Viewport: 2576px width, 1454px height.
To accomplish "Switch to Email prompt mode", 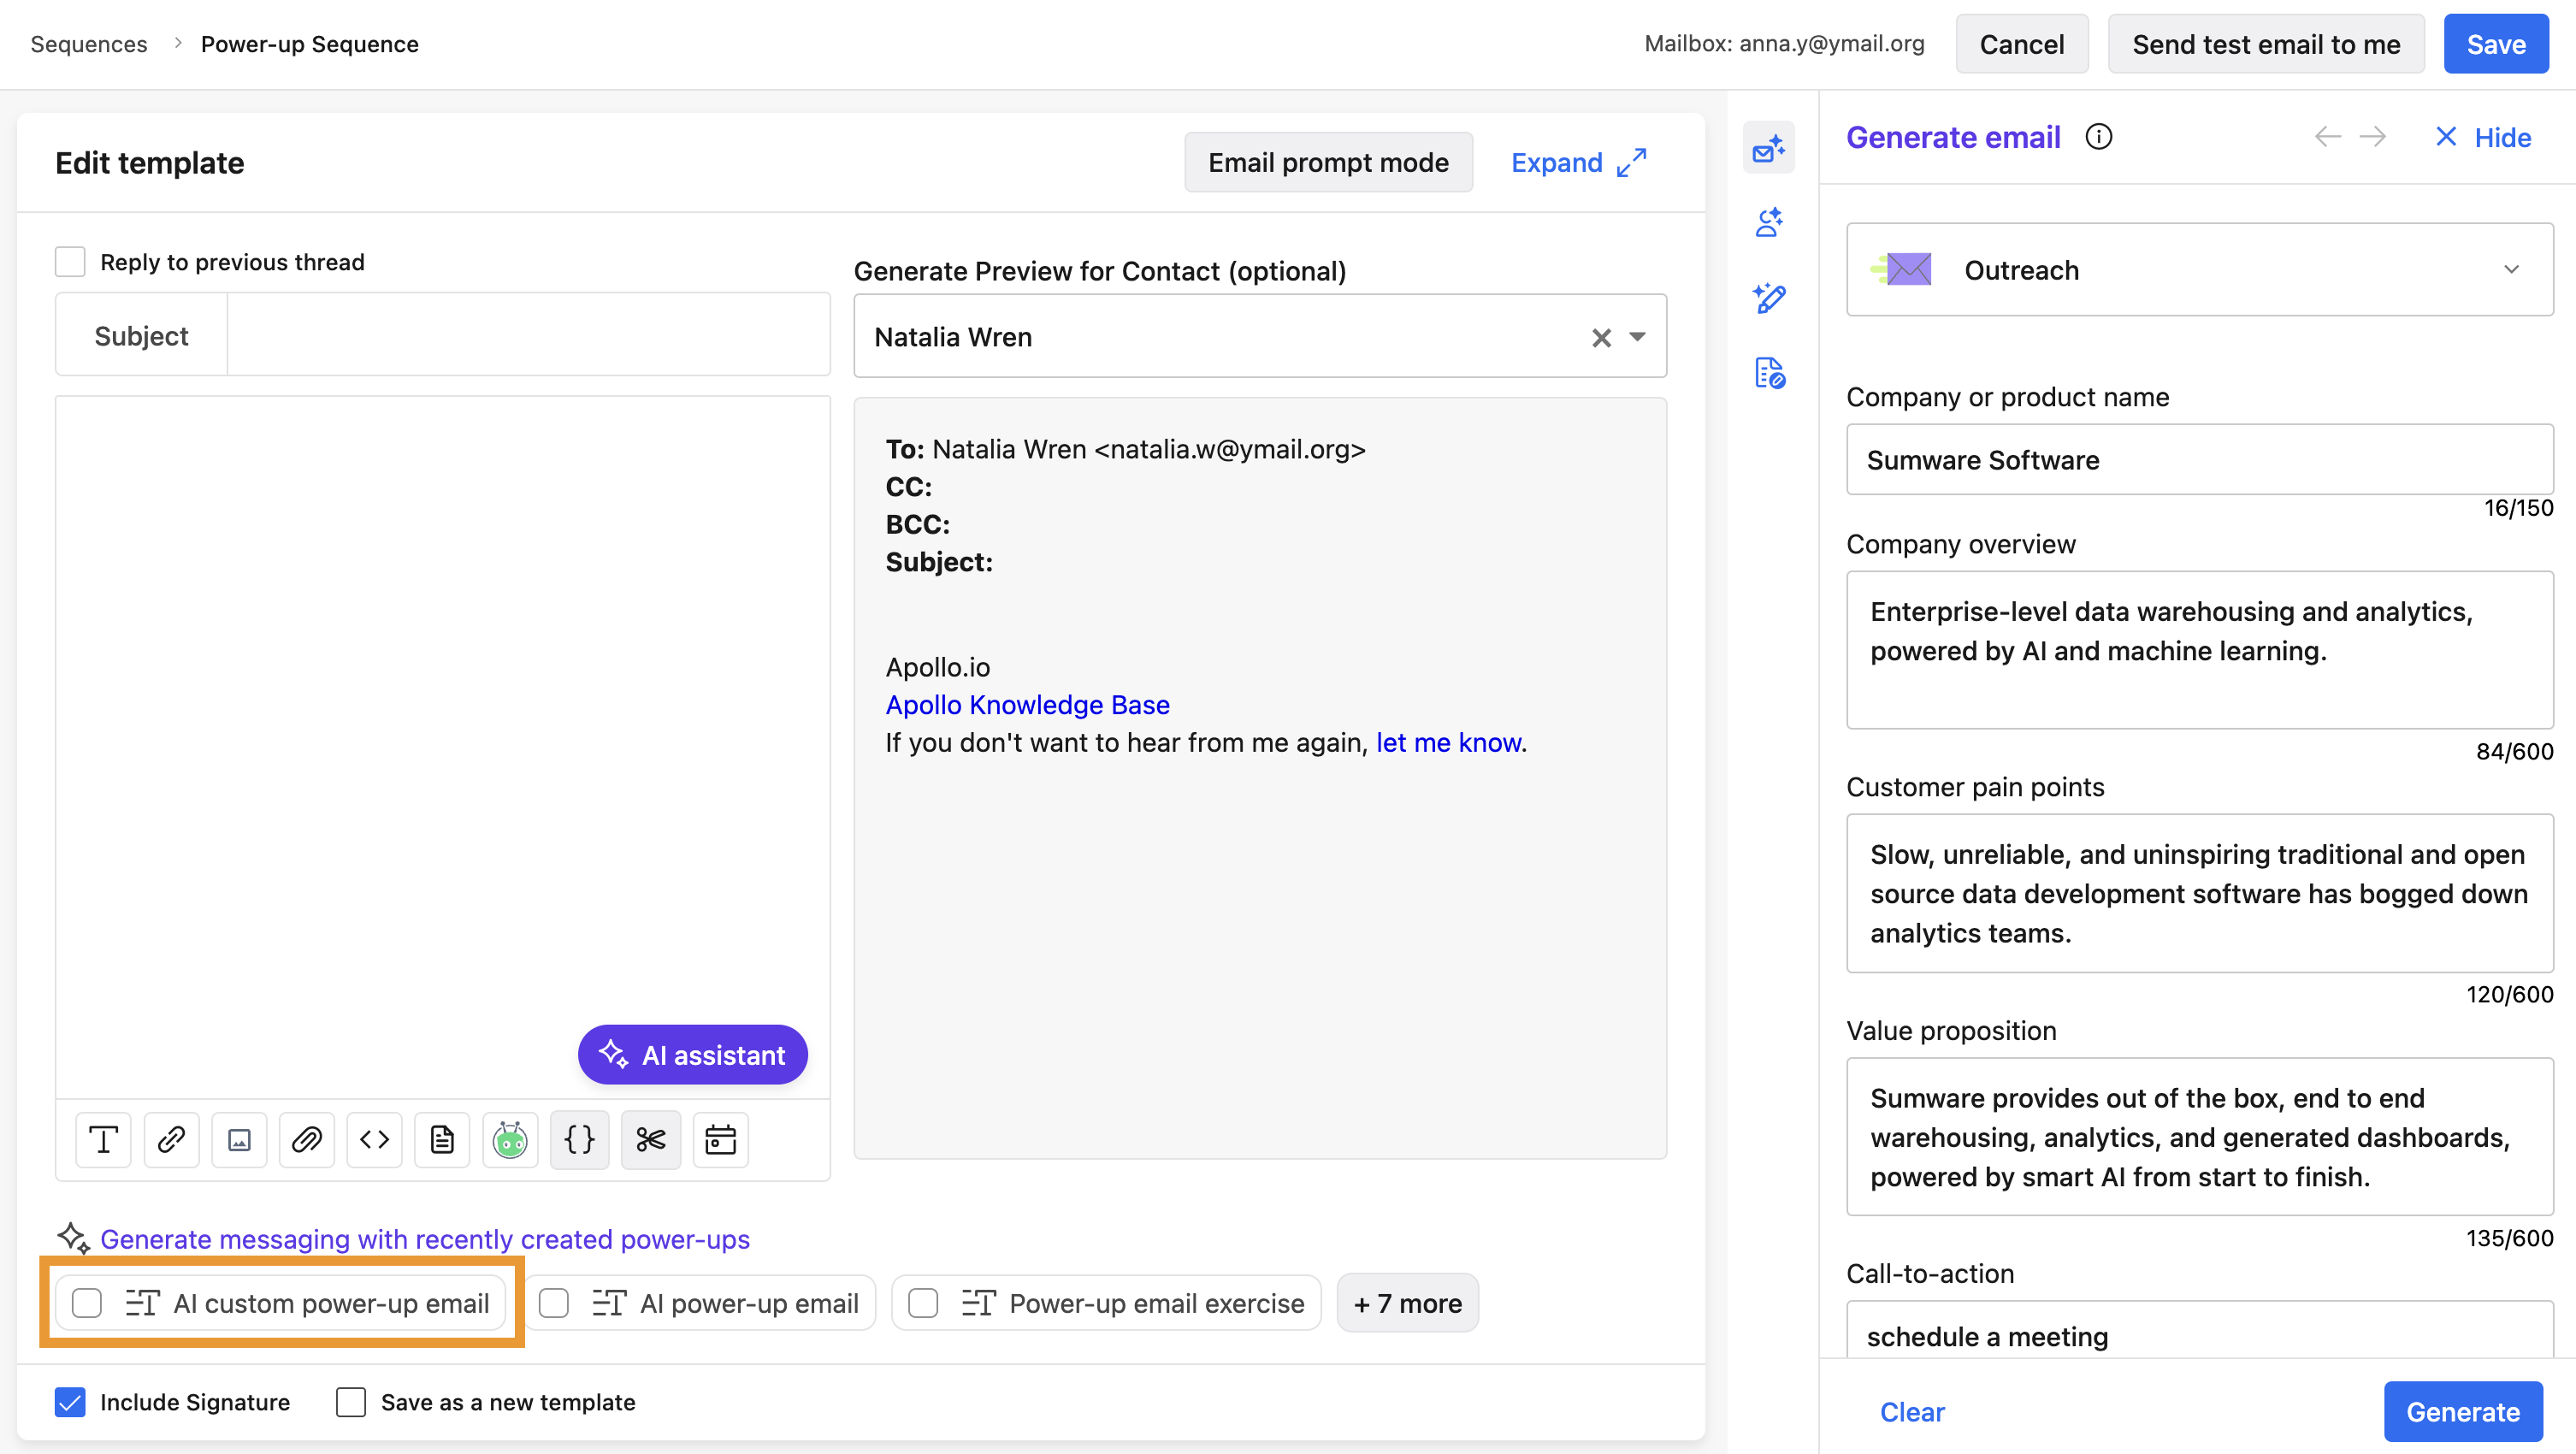I will coord(1328,162).
